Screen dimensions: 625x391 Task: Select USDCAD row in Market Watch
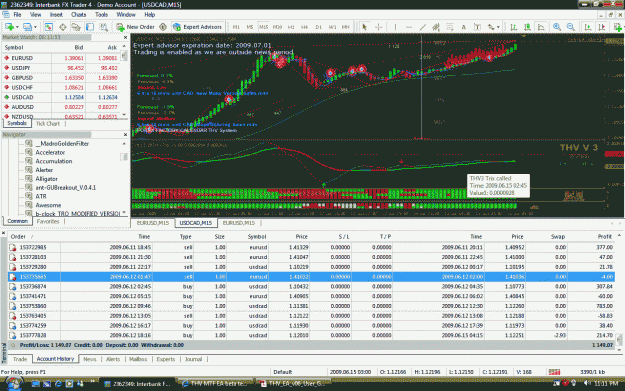tap(61, 97)
